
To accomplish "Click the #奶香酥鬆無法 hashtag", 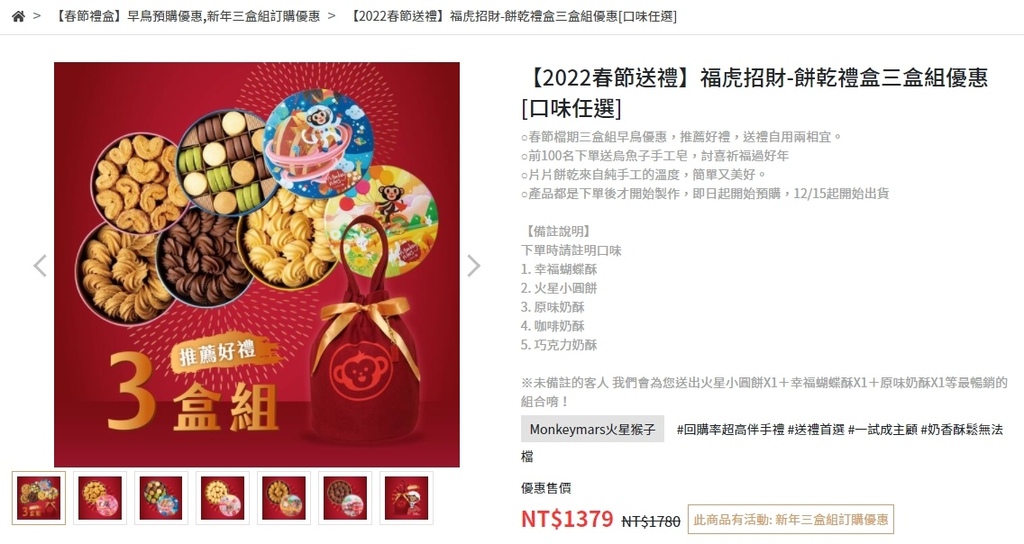I will click(x=961, y=430).
